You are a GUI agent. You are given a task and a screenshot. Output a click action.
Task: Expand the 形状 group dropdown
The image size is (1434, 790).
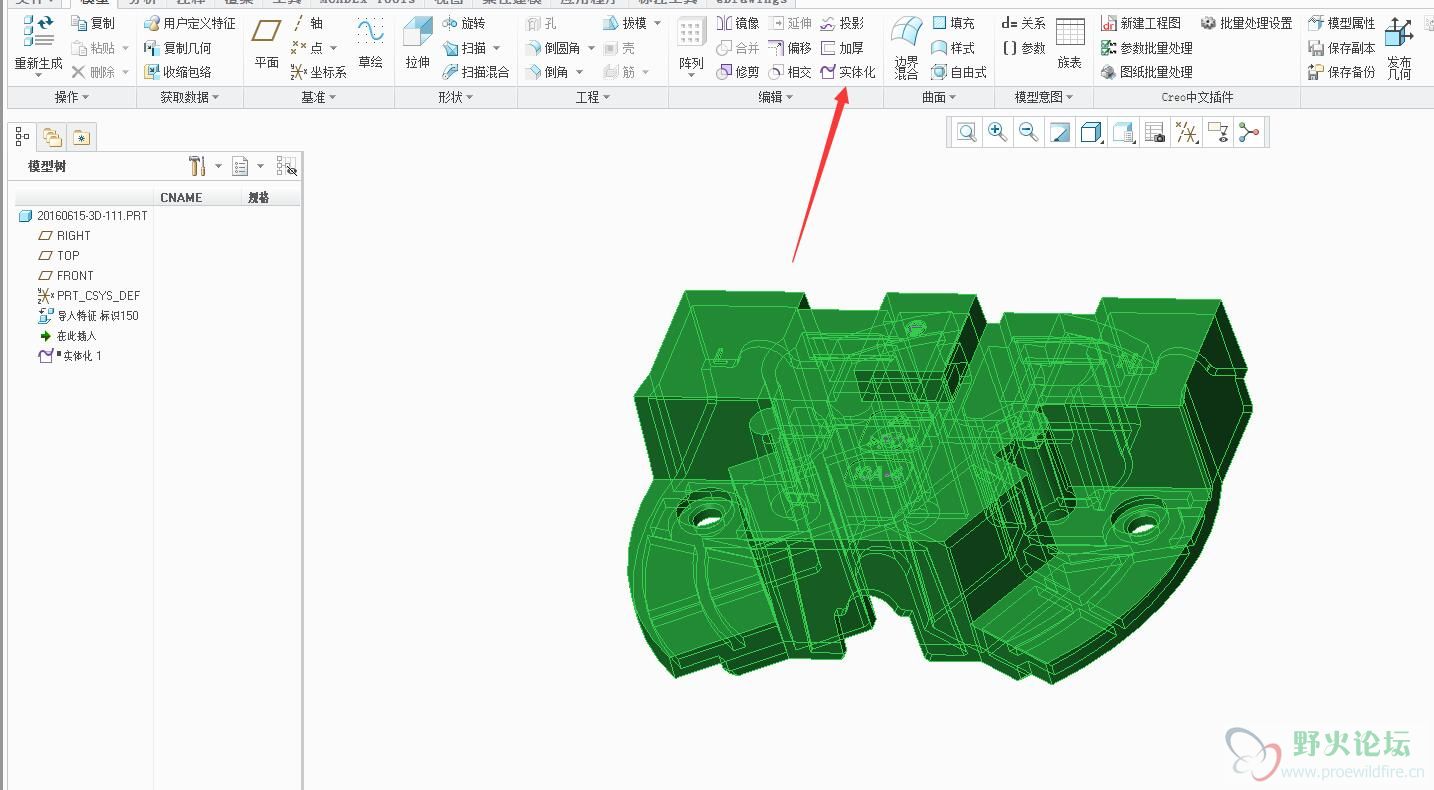coord(456,97)
